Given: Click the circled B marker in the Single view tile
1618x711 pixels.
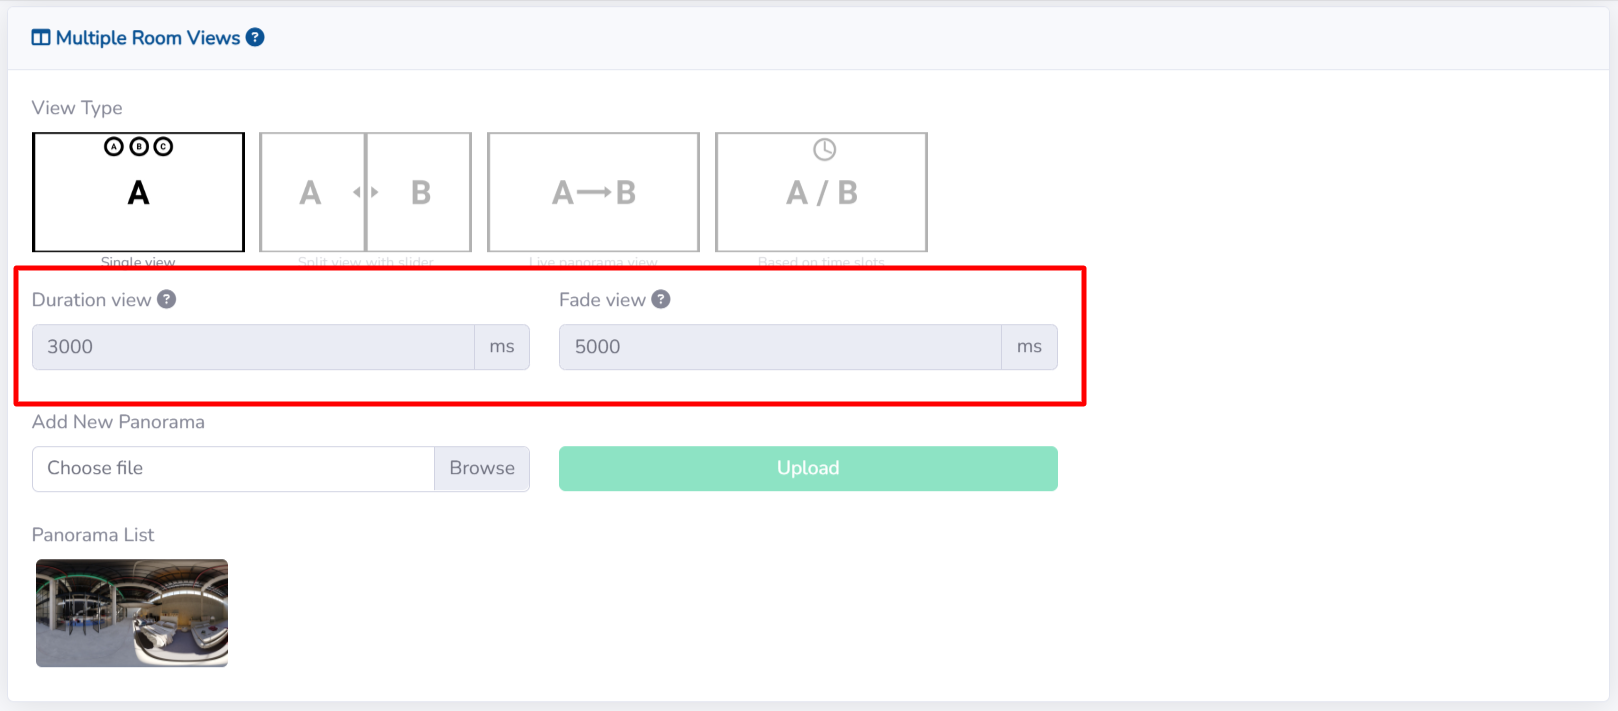Looking at the screenshot, I should click(139, 147).
